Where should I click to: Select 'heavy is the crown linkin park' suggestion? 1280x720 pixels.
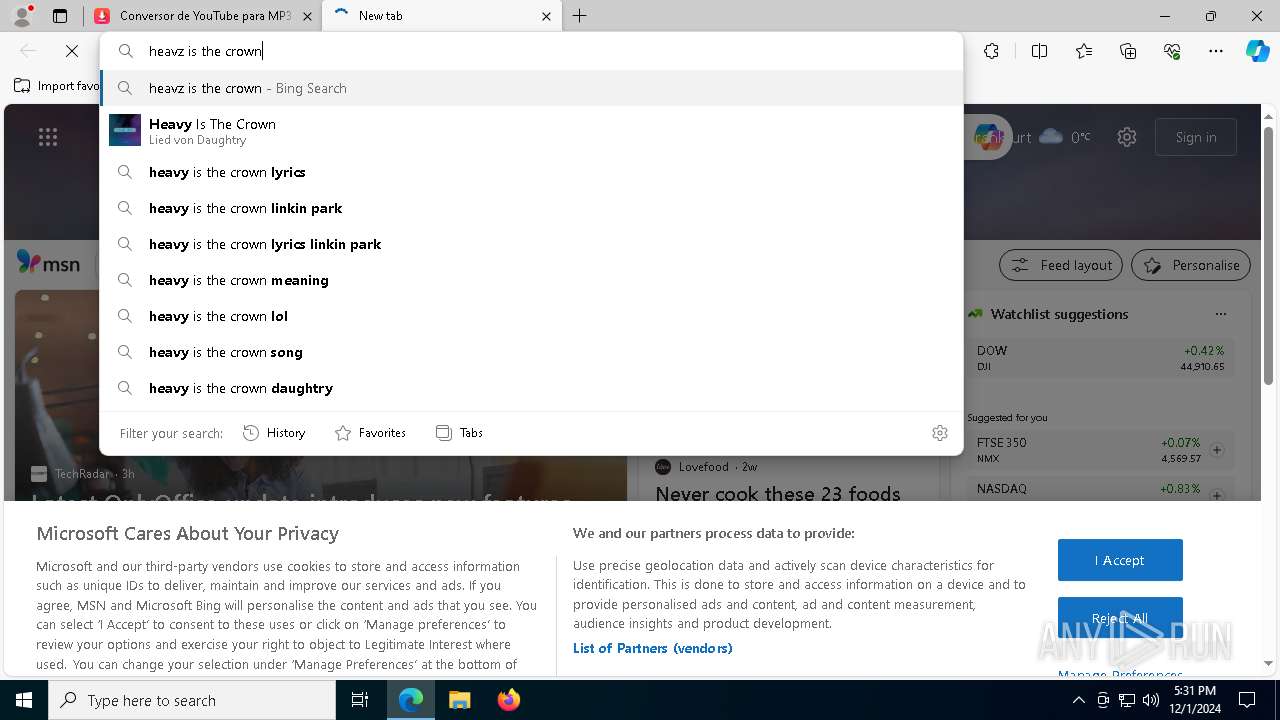(531, 208)
